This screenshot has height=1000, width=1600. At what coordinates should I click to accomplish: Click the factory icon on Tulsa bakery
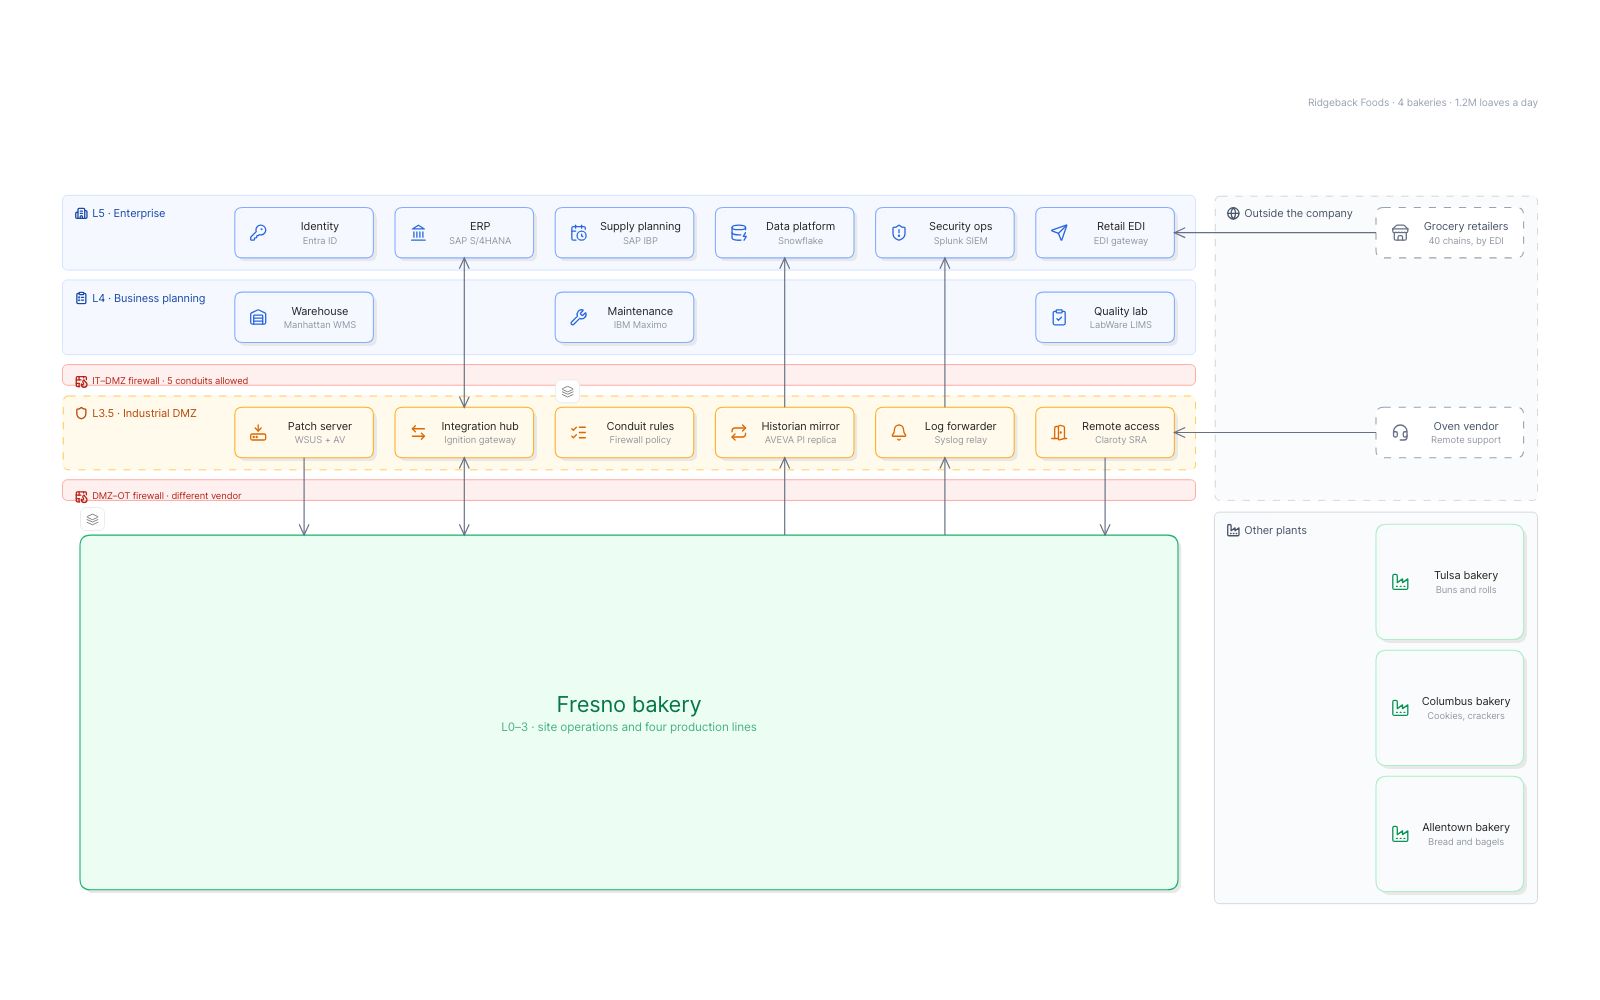1400,582
